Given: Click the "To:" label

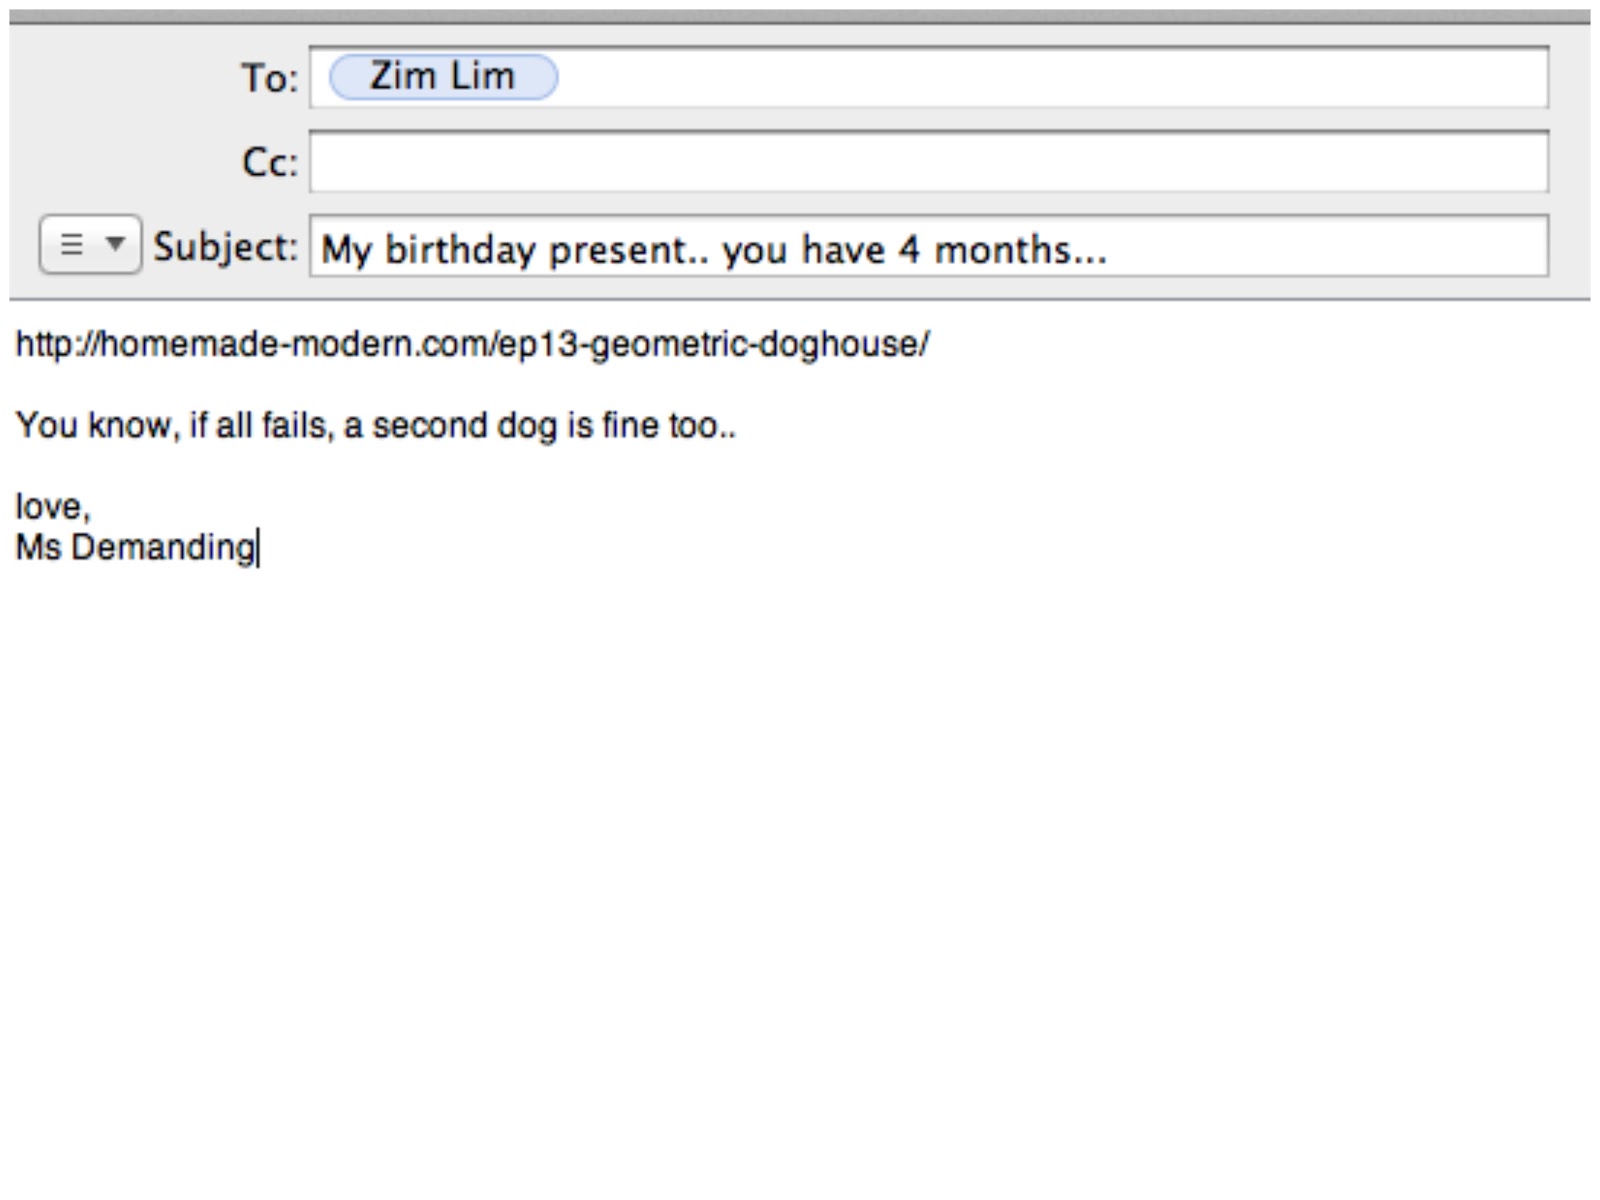Looking at the screenshot, I should pyautogui.click(x=269, y=78).
